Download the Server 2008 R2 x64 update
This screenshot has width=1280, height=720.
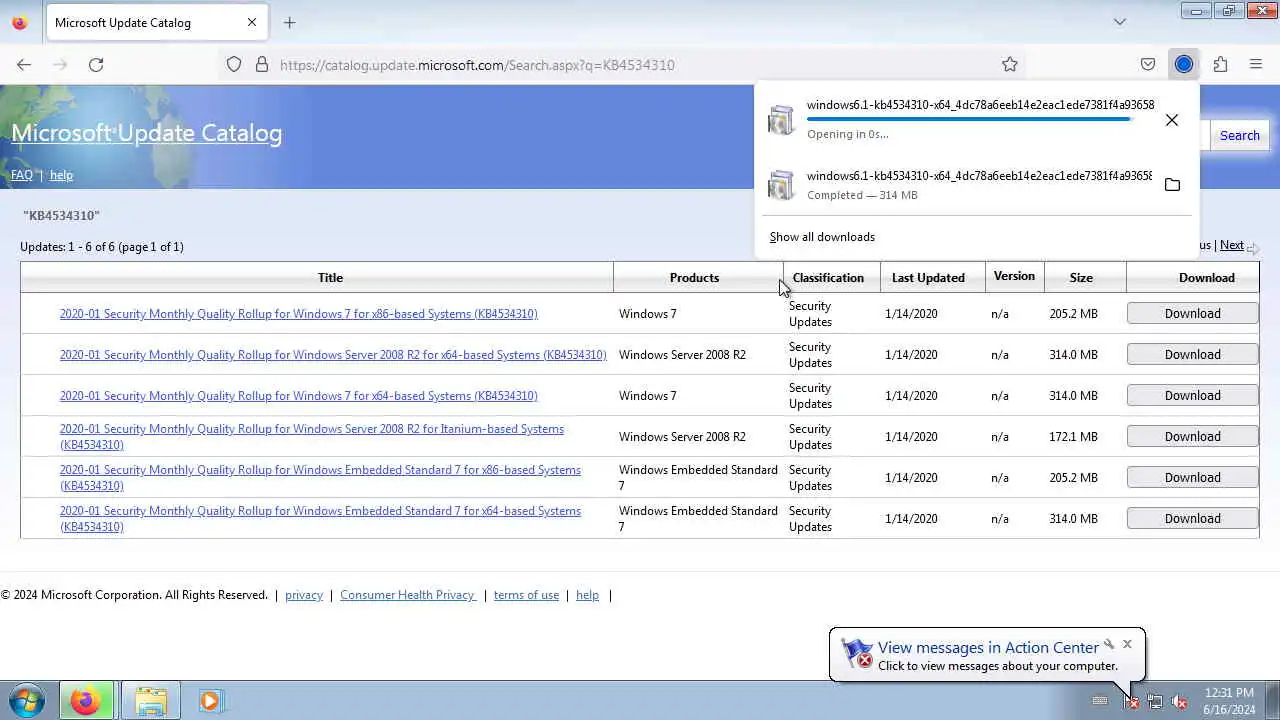click(x=1192, y=355)
